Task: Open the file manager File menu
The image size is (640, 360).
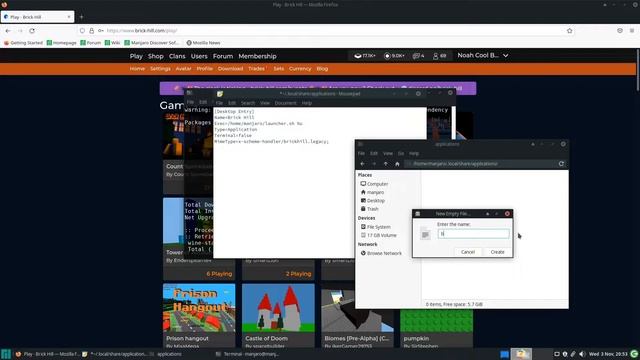Action: (361, 153)
